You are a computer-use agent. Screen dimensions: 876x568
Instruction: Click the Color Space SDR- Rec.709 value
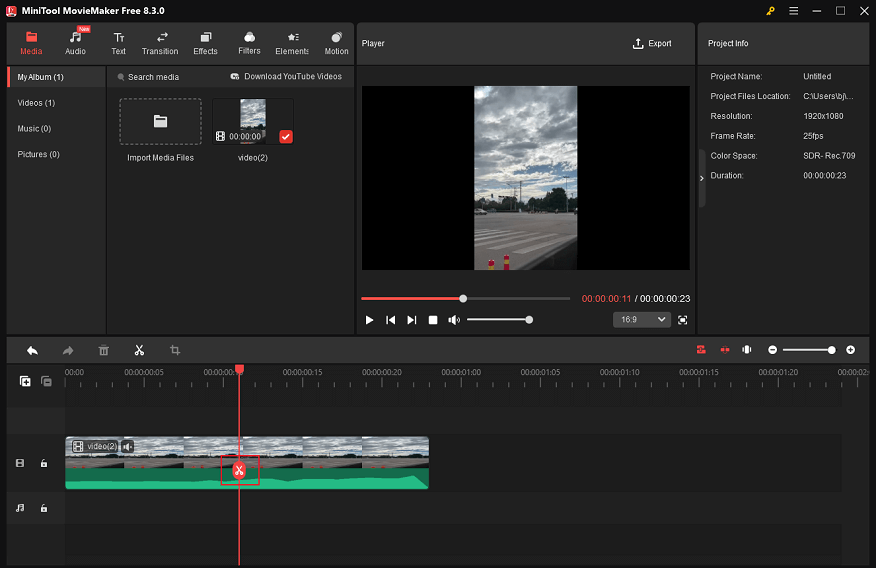[x=829, y=156]
